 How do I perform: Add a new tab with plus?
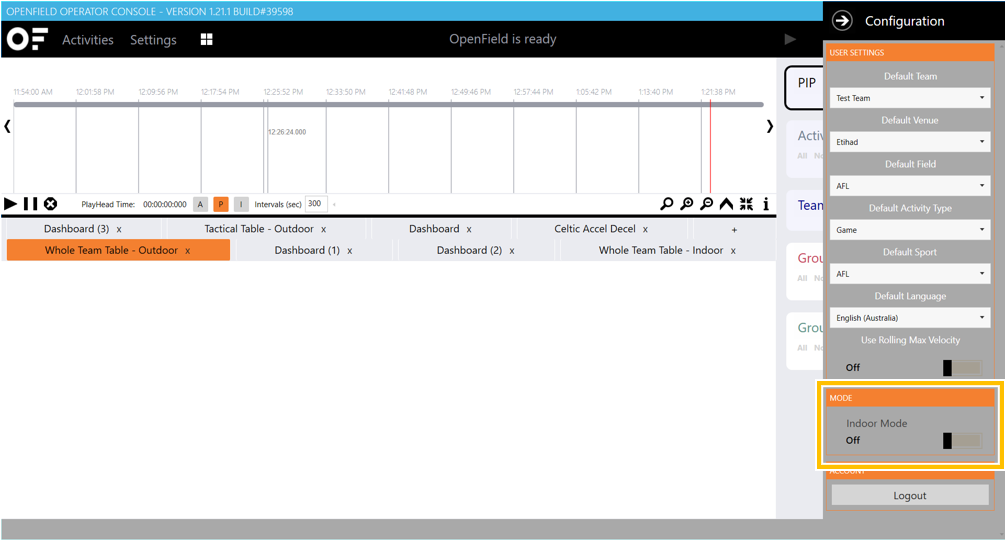click(734, 229)
